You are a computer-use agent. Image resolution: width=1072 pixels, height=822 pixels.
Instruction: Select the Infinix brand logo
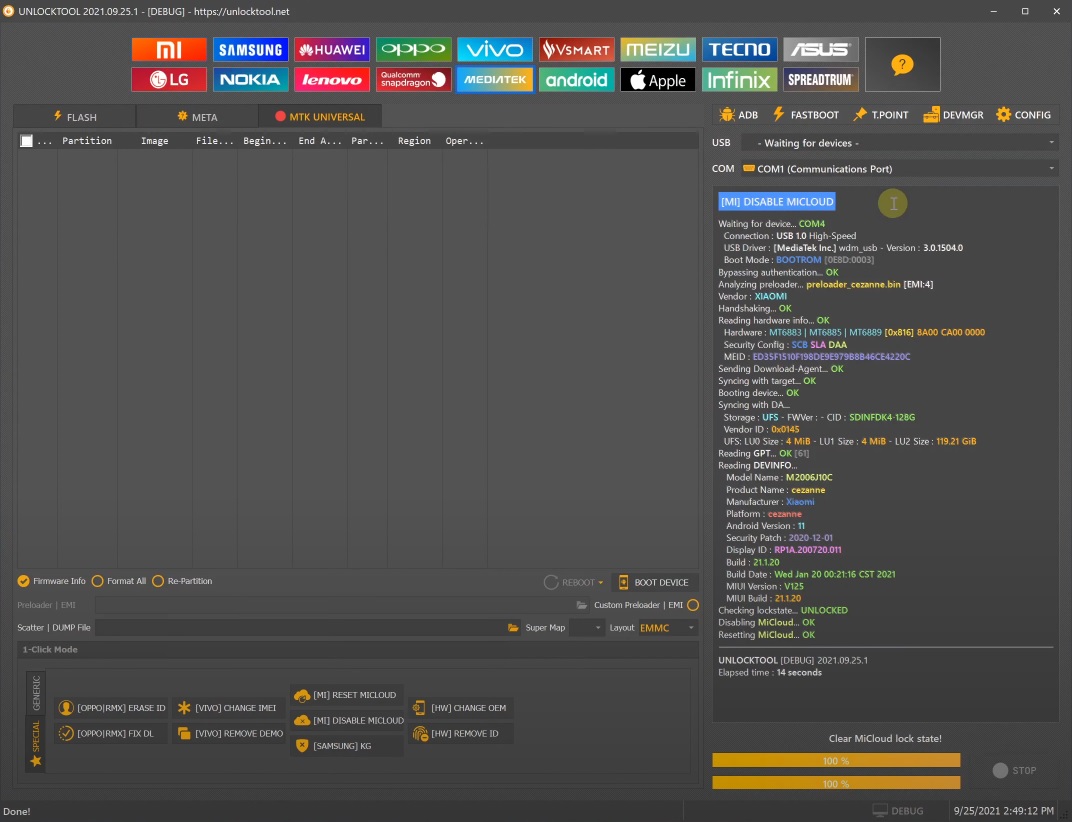point(739,79)
